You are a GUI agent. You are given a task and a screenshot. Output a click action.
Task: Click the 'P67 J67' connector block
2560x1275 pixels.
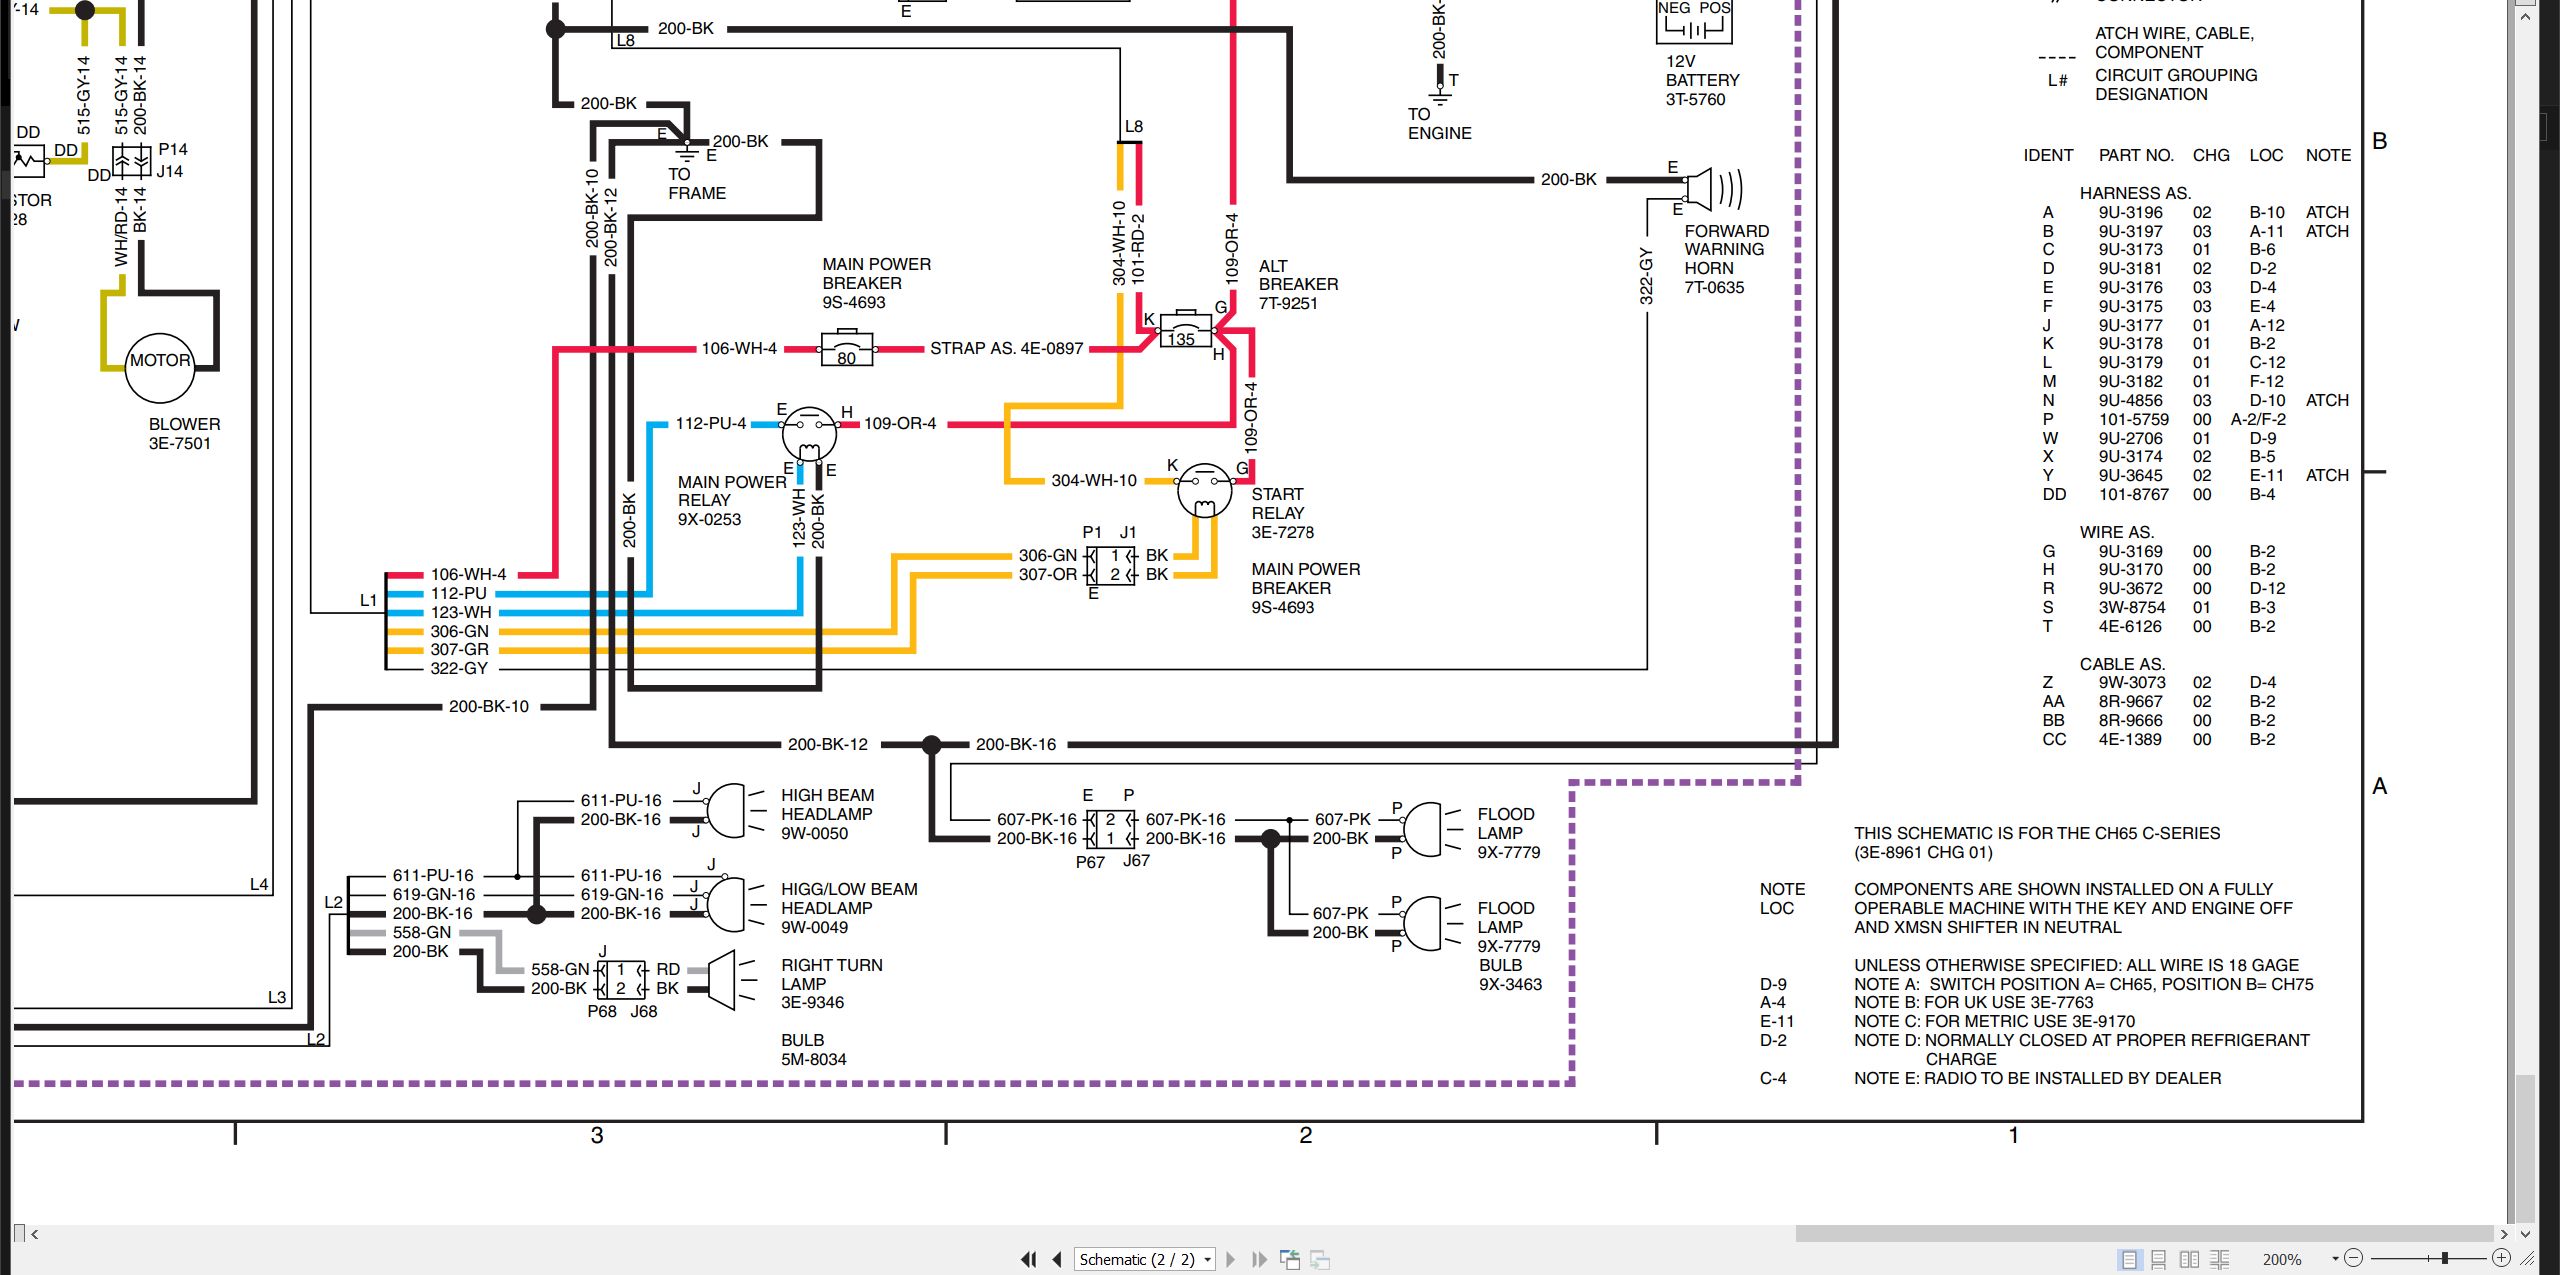(1111, 829)
